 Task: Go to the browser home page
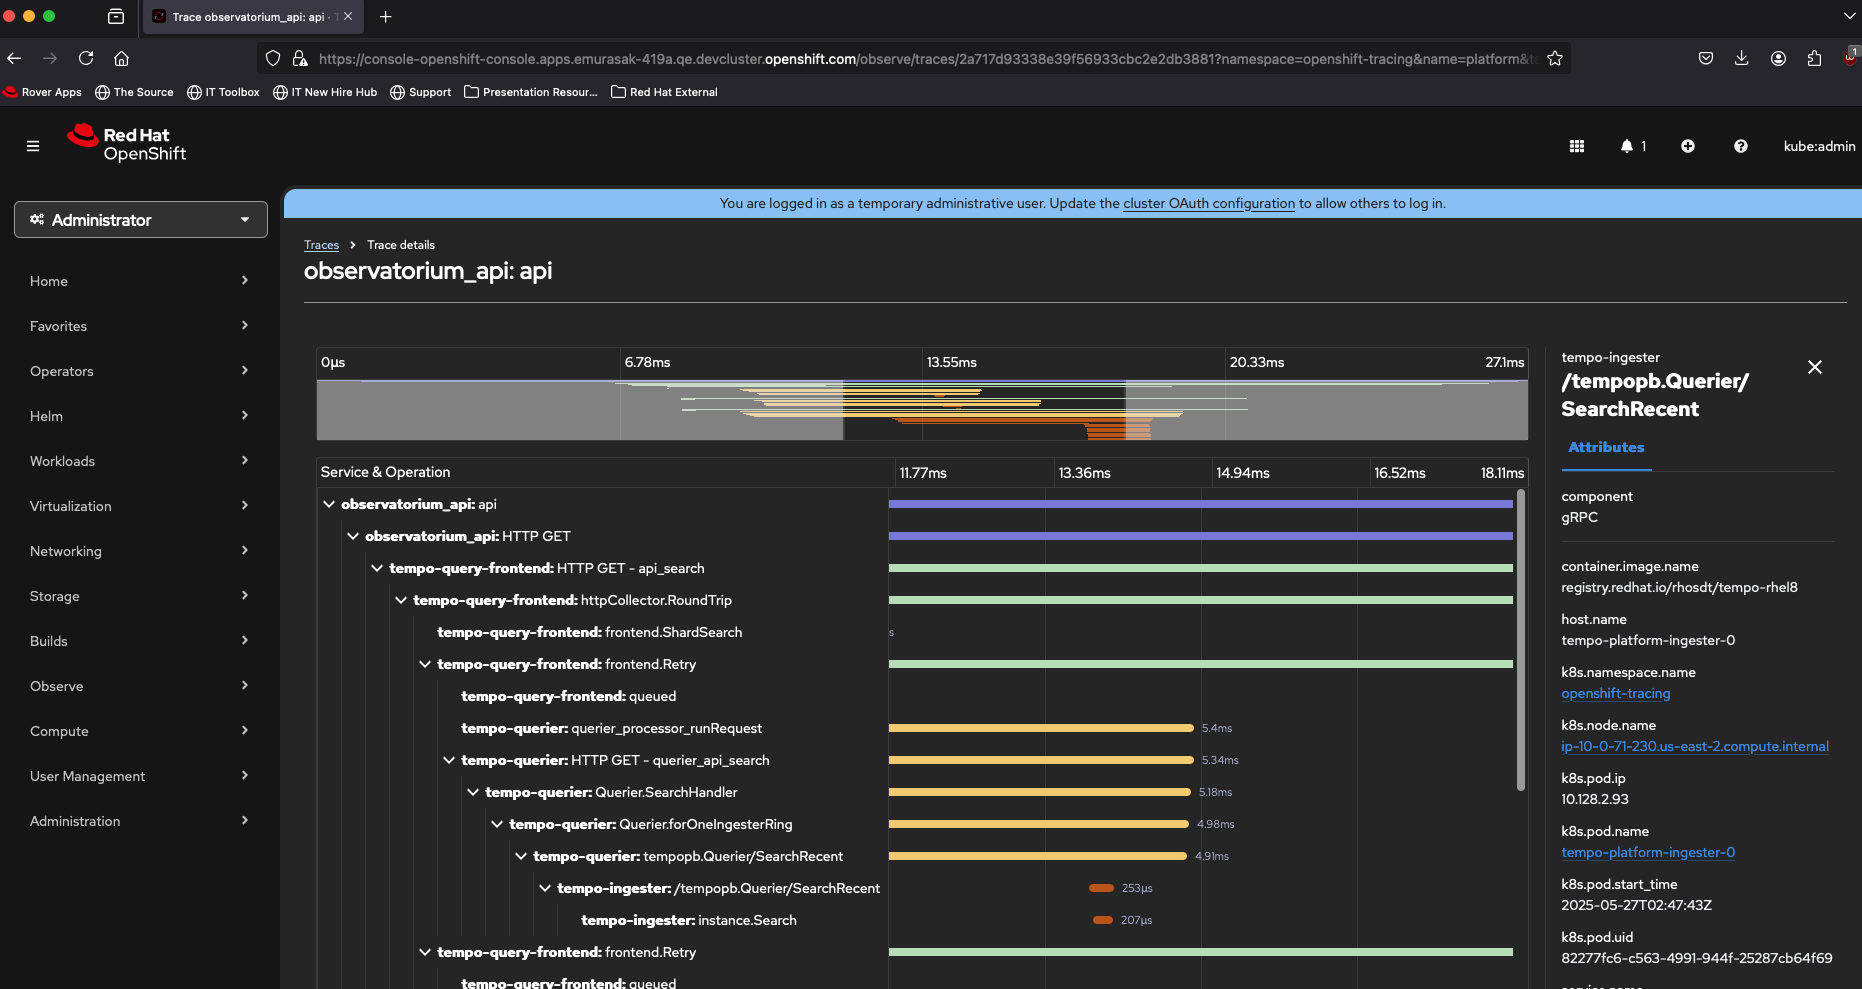(122, 58)
